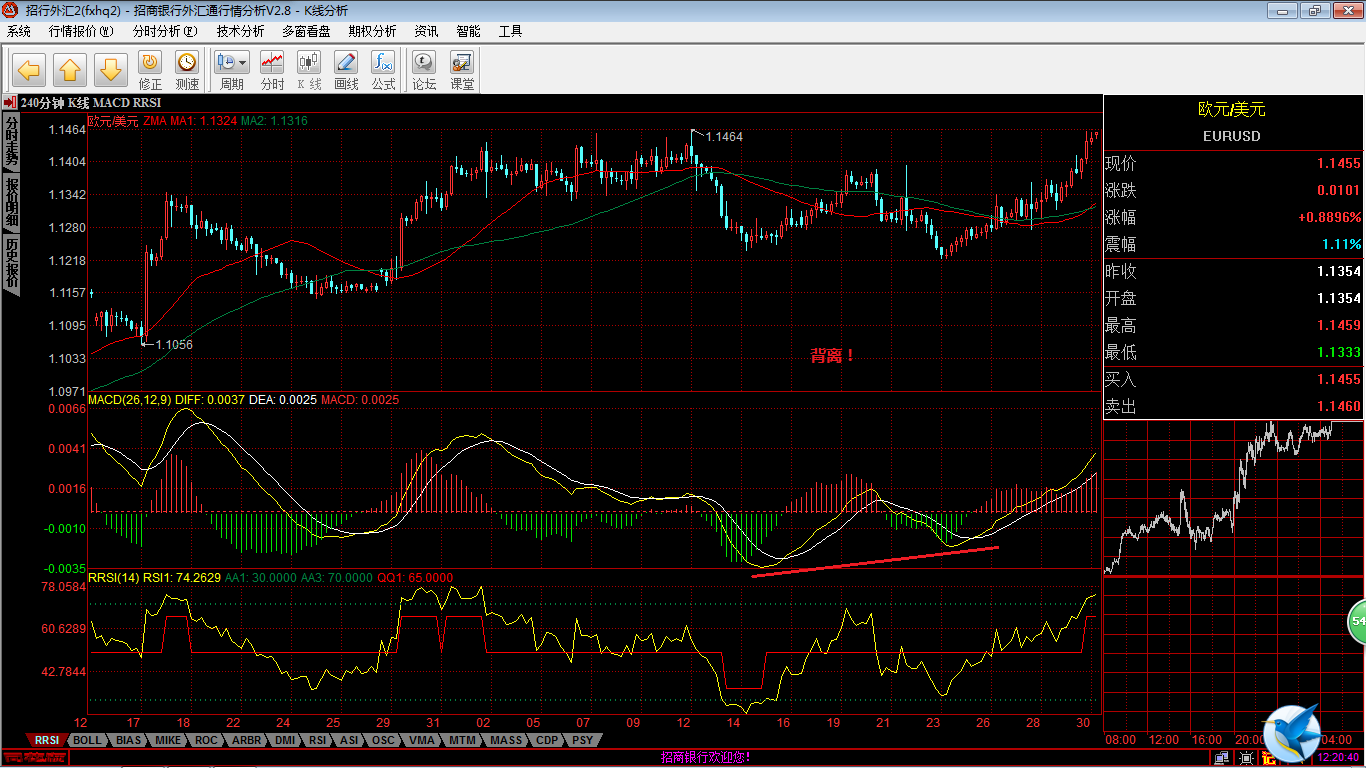Click the bottom-left red status logo
Screen dimensions: 1366x768
click(x=34, y=758)
